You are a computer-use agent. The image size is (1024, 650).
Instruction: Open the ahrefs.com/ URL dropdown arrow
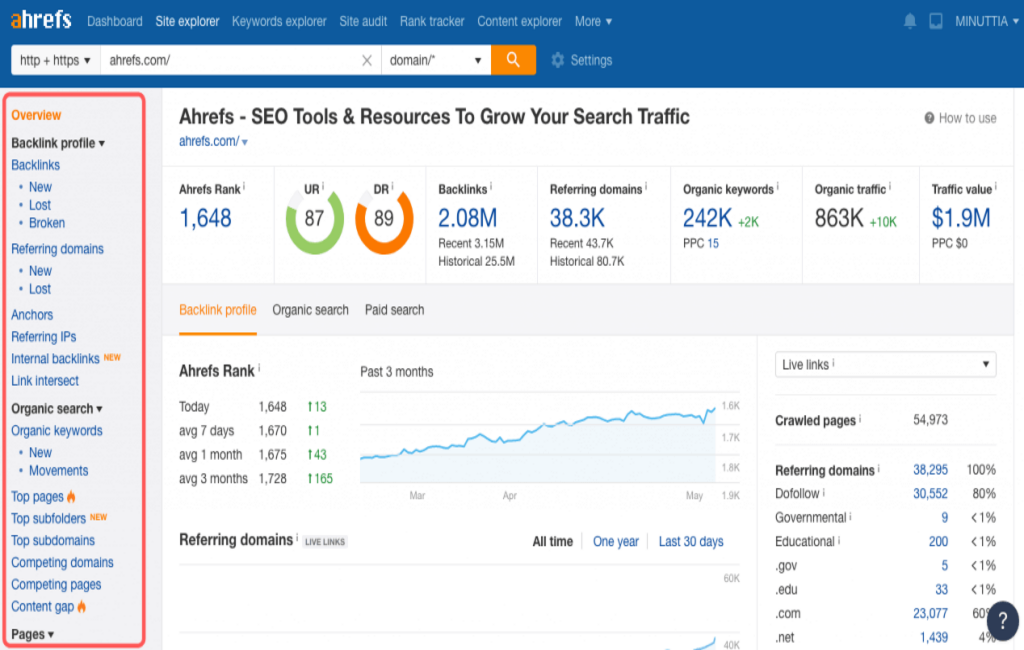click(x=245, y=142)
